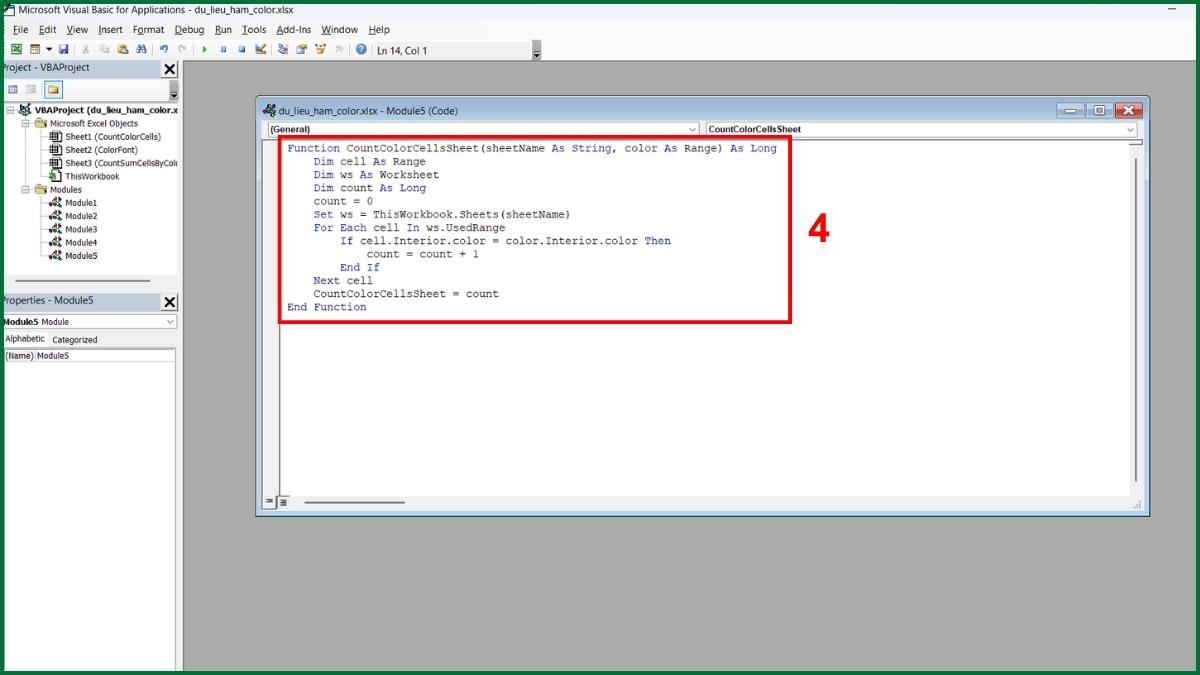The image size is (1200, 675).
Task: Click the Find binoculars icon
Action: coord(141,49)
